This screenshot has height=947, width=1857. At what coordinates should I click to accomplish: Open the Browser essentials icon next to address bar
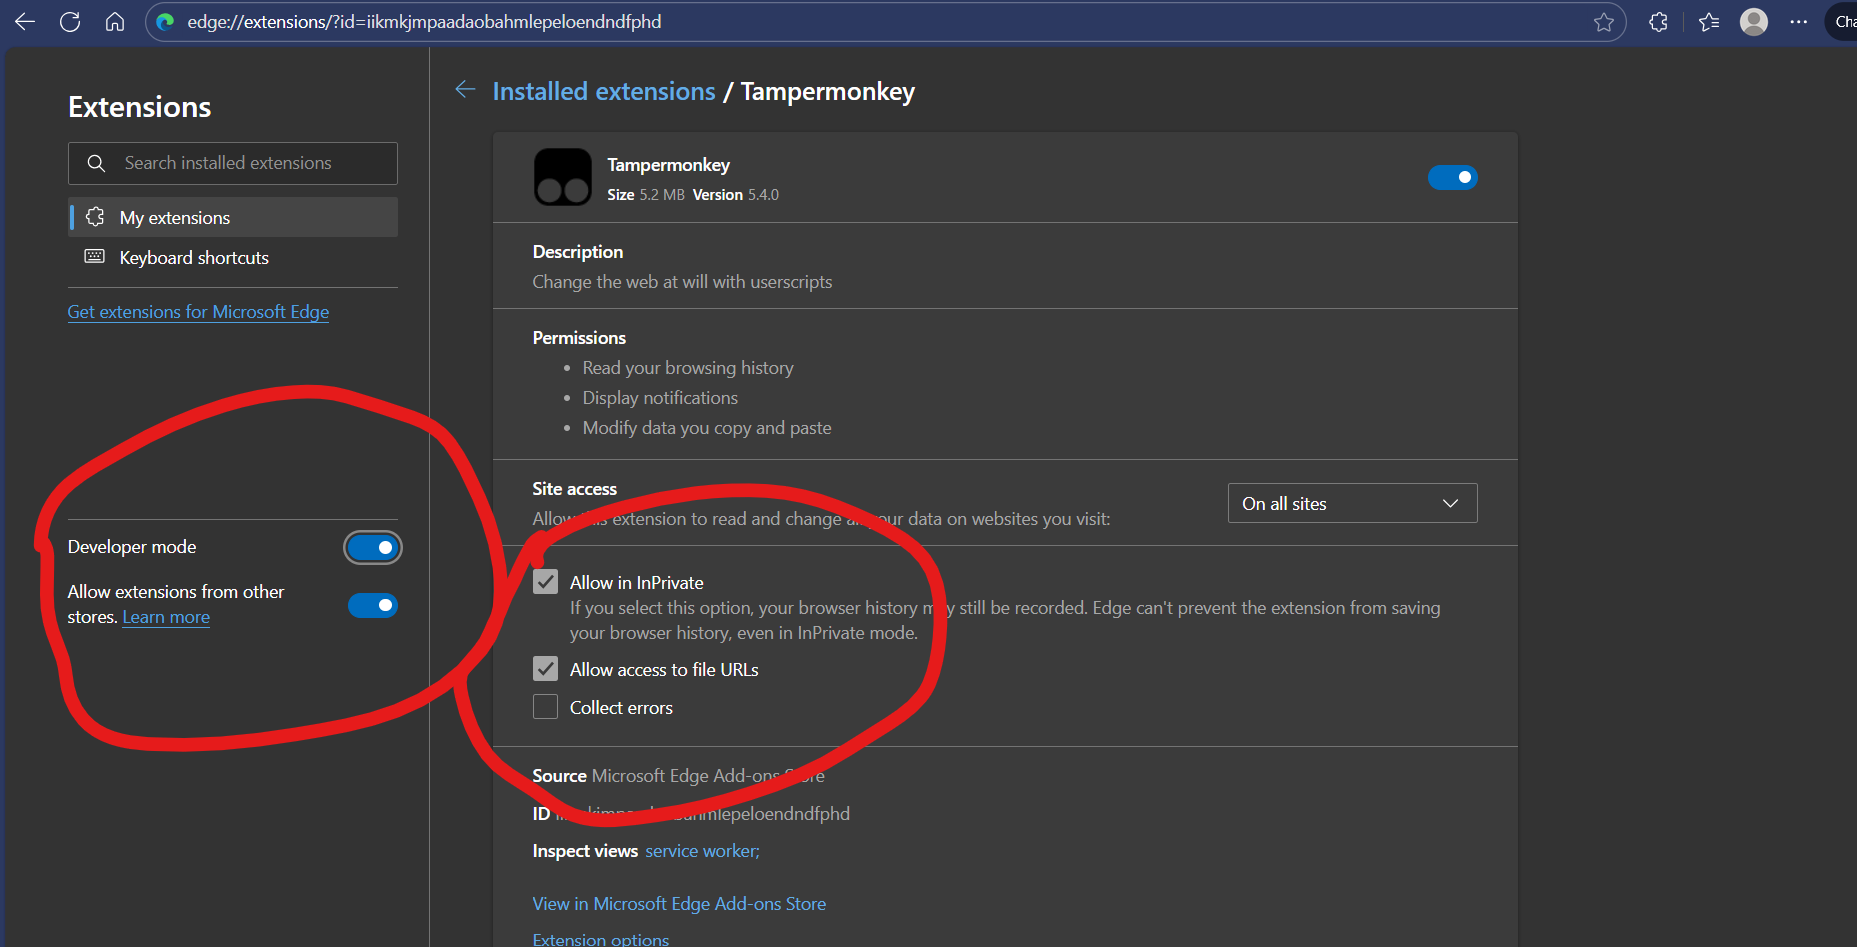pos(1657,21)
